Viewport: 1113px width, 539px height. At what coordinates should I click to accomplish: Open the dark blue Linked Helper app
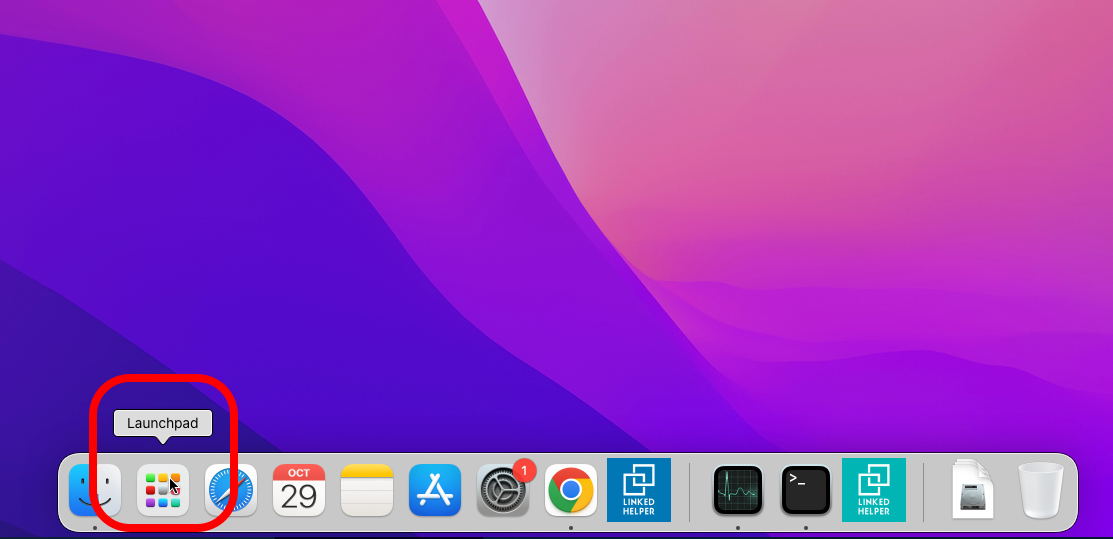coord(639,490)
